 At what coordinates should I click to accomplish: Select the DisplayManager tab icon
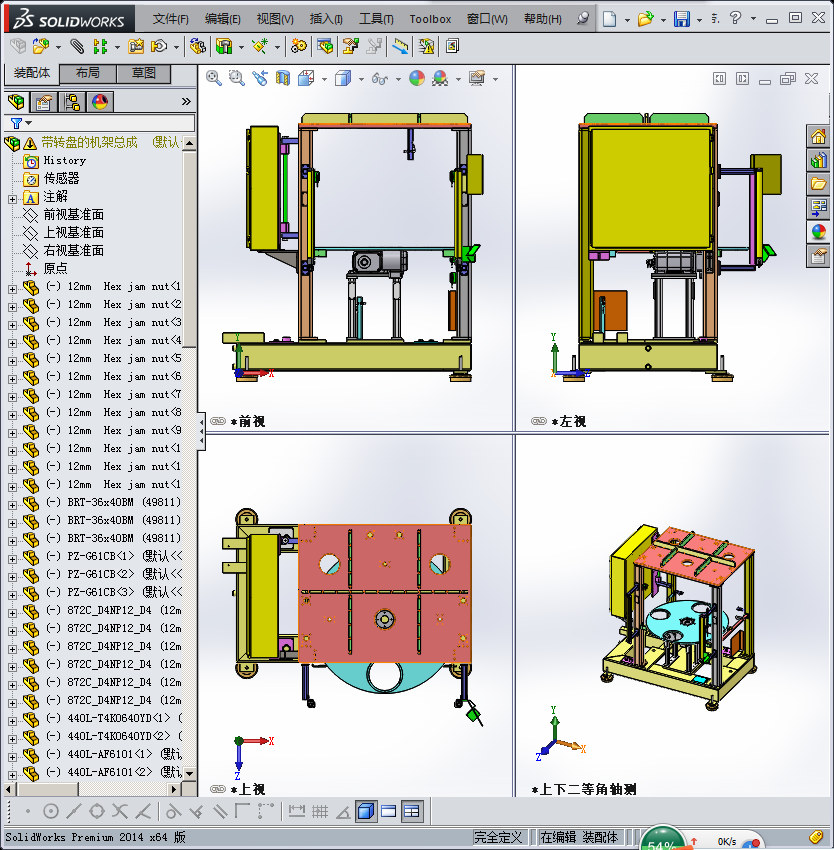(x=100, y=101)
